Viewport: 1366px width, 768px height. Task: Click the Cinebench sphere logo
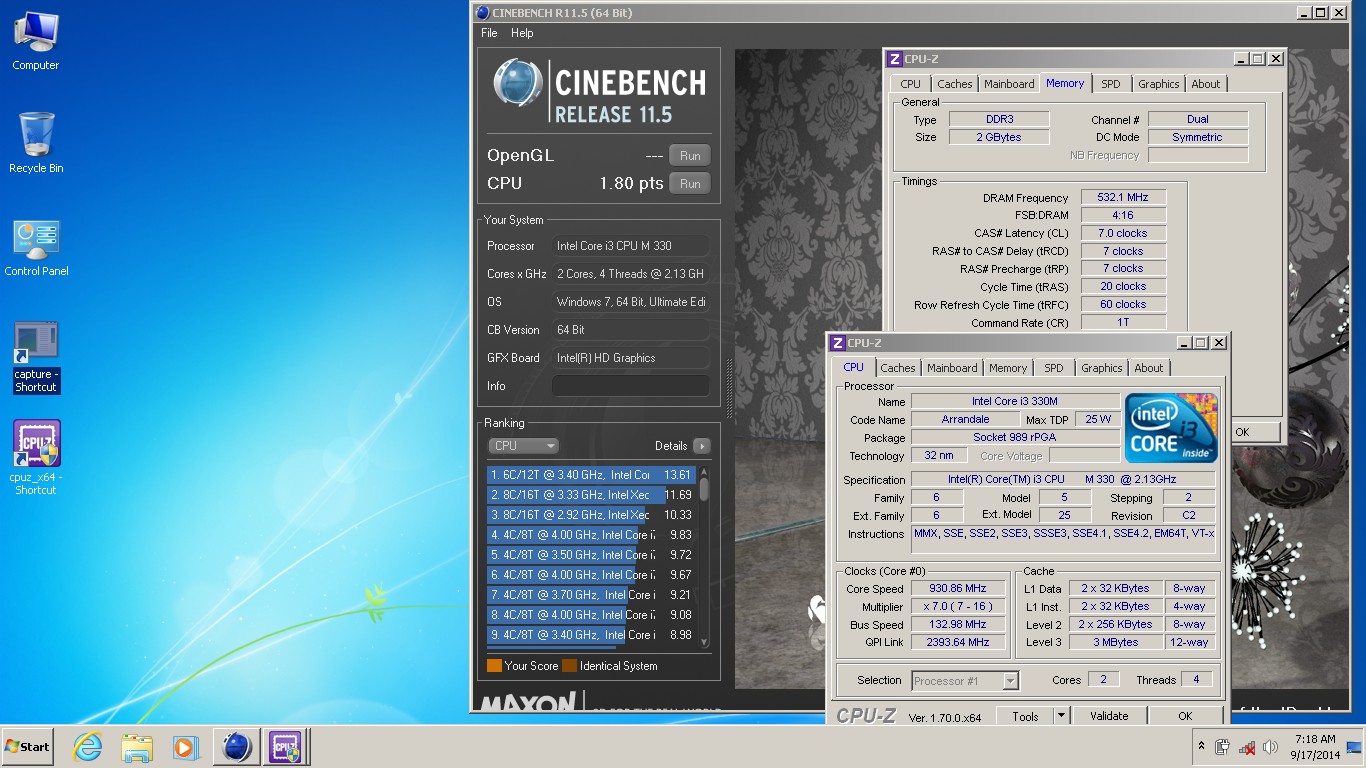[518, 83]
